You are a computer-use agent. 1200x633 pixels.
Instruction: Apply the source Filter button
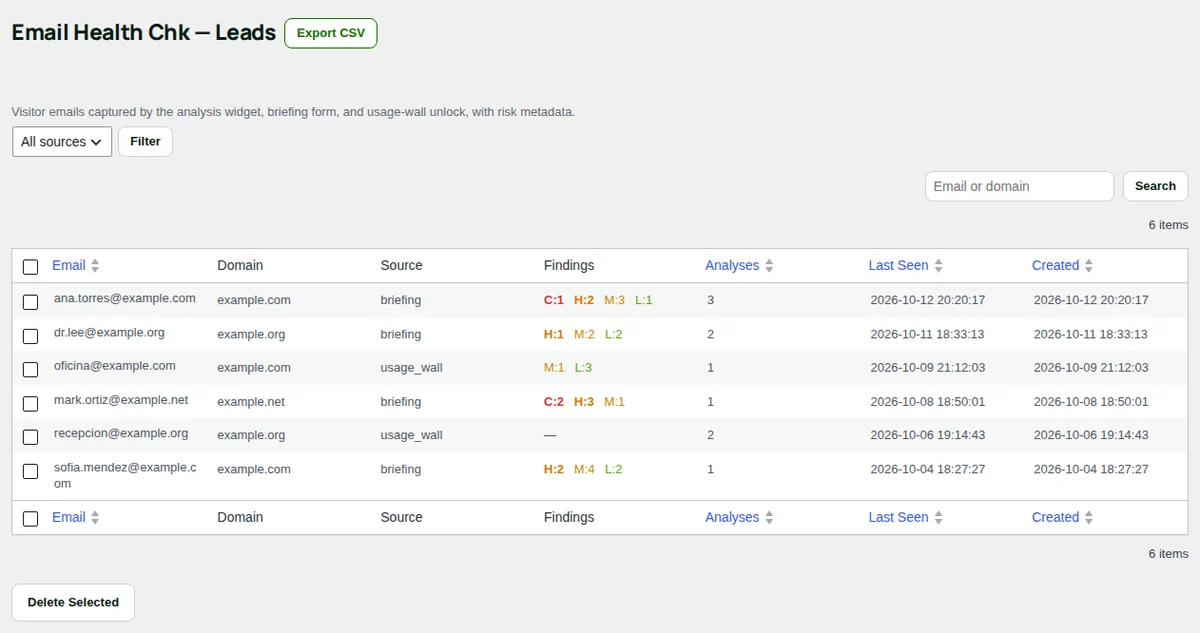pyautogui.click(x=145, y=142)
